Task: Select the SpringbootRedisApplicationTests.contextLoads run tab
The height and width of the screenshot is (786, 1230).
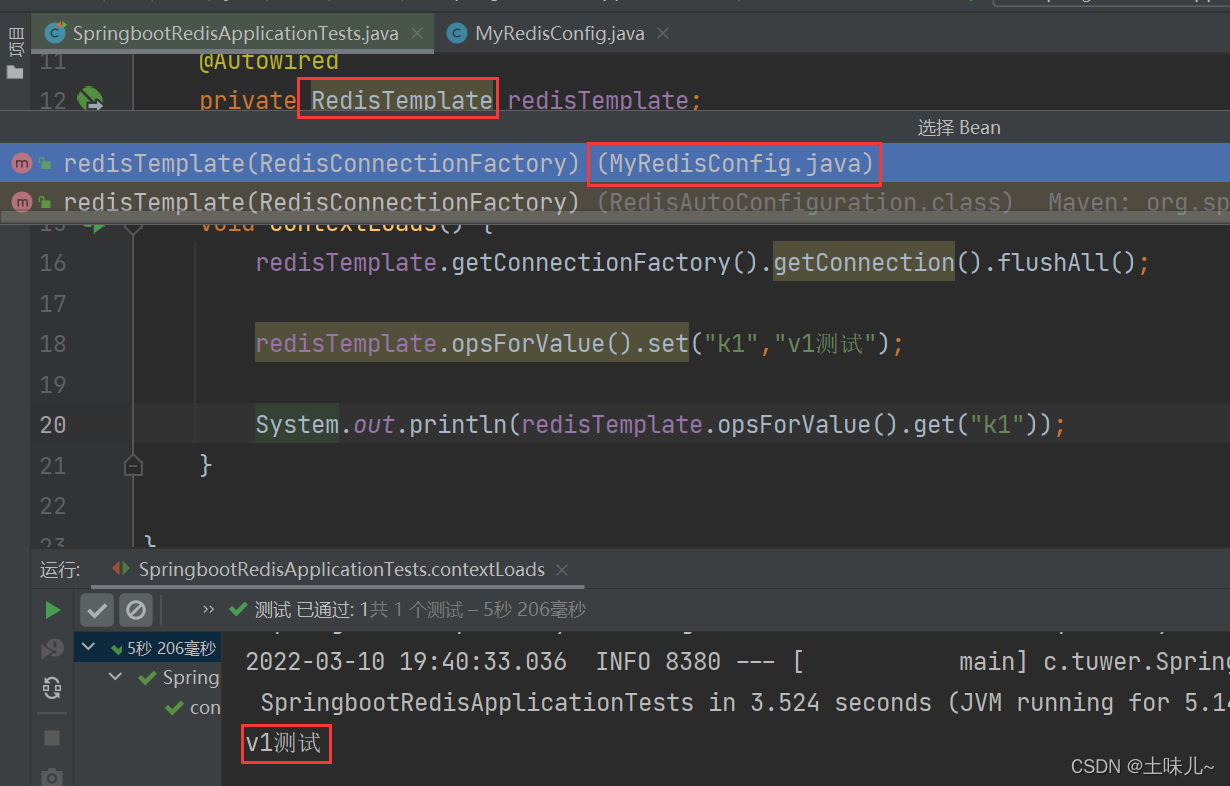Action: point(341,569)
